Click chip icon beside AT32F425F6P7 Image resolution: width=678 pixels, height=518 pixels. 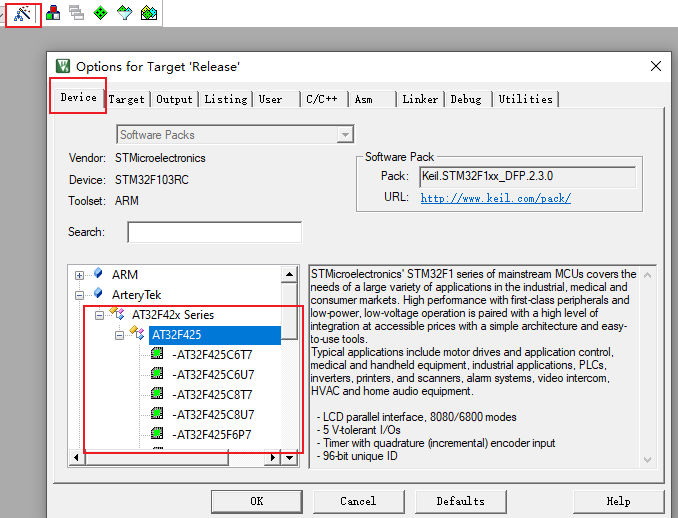[157, 434]
